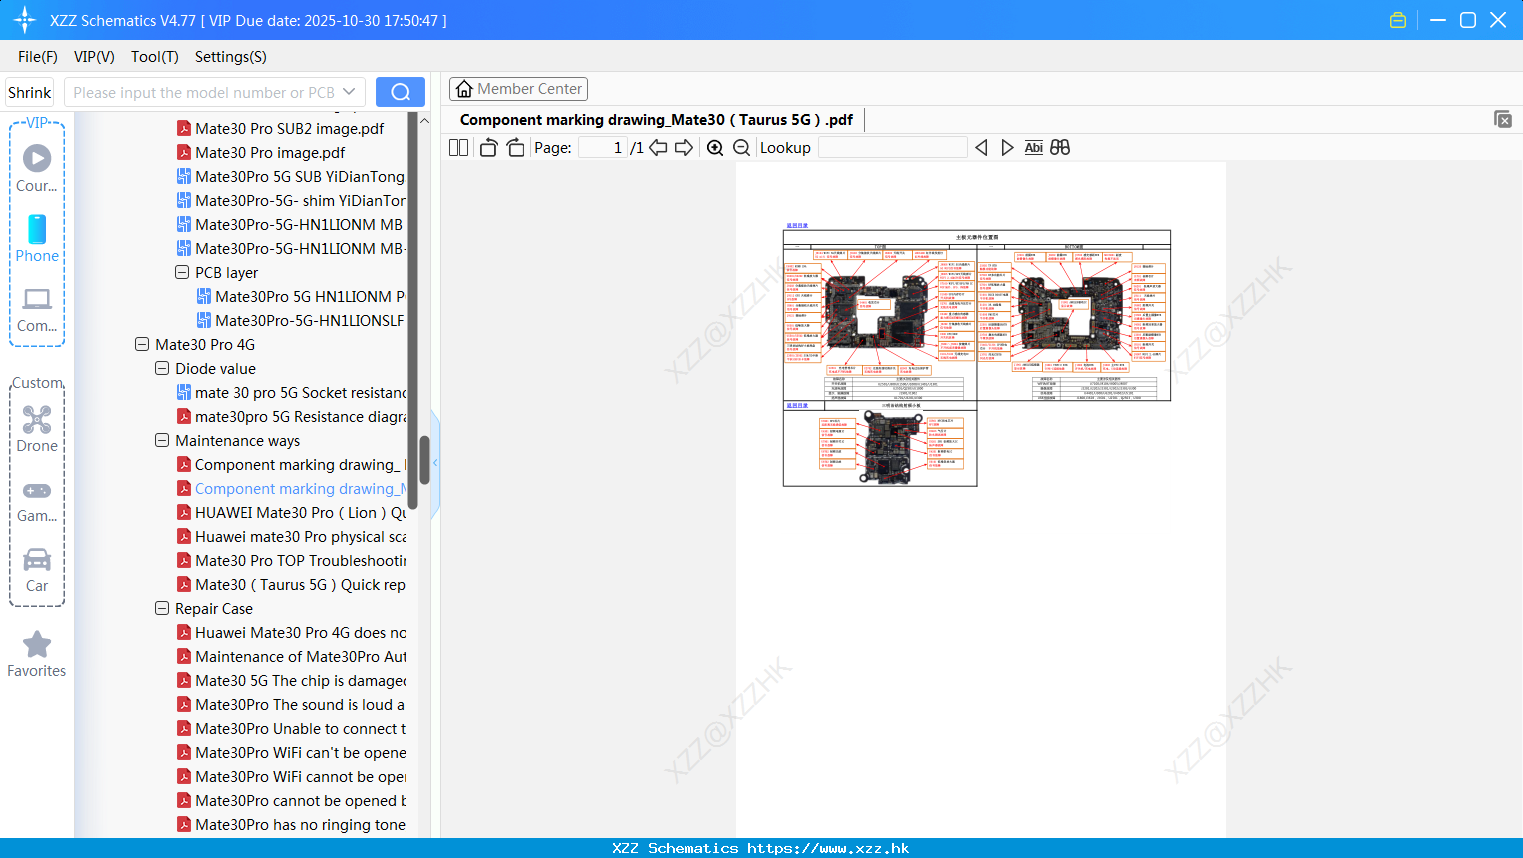Collapse the Maintenance ways folder
Image resolution: width=1523 pixels, height=858 pixels.
click(x=162, y=440)
